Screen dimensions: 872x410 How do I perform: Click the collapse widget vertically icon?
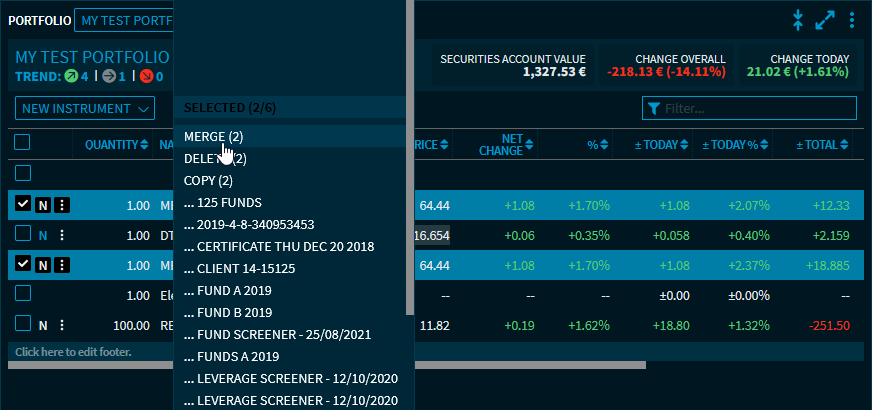coord(798,20)
